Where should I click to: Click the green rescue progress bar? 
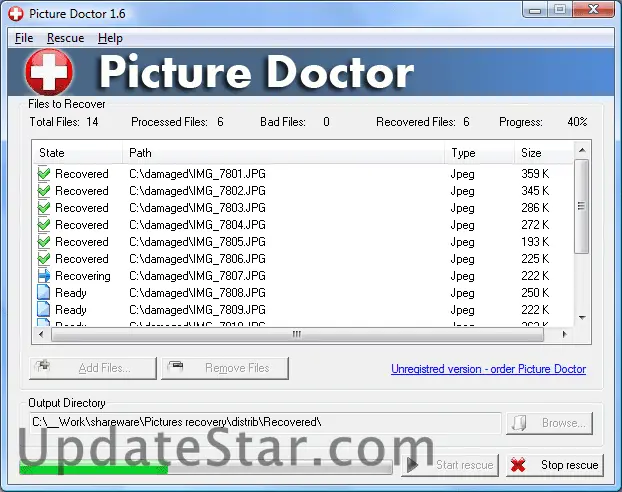coord(205,468)
